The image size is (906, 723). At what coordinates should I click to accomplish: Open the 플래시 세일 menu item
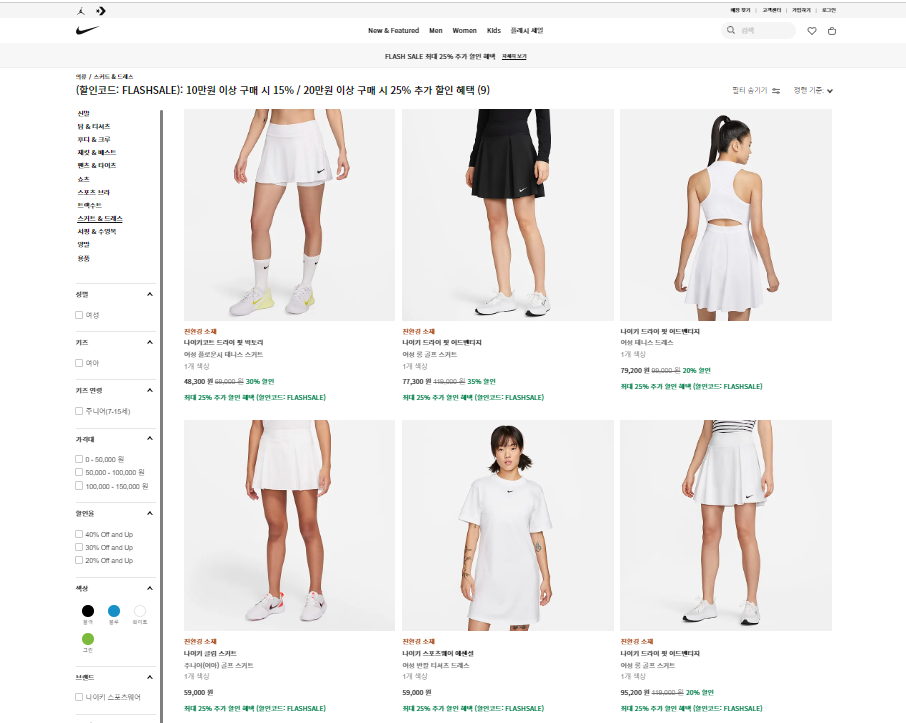[x=527, y=31]
